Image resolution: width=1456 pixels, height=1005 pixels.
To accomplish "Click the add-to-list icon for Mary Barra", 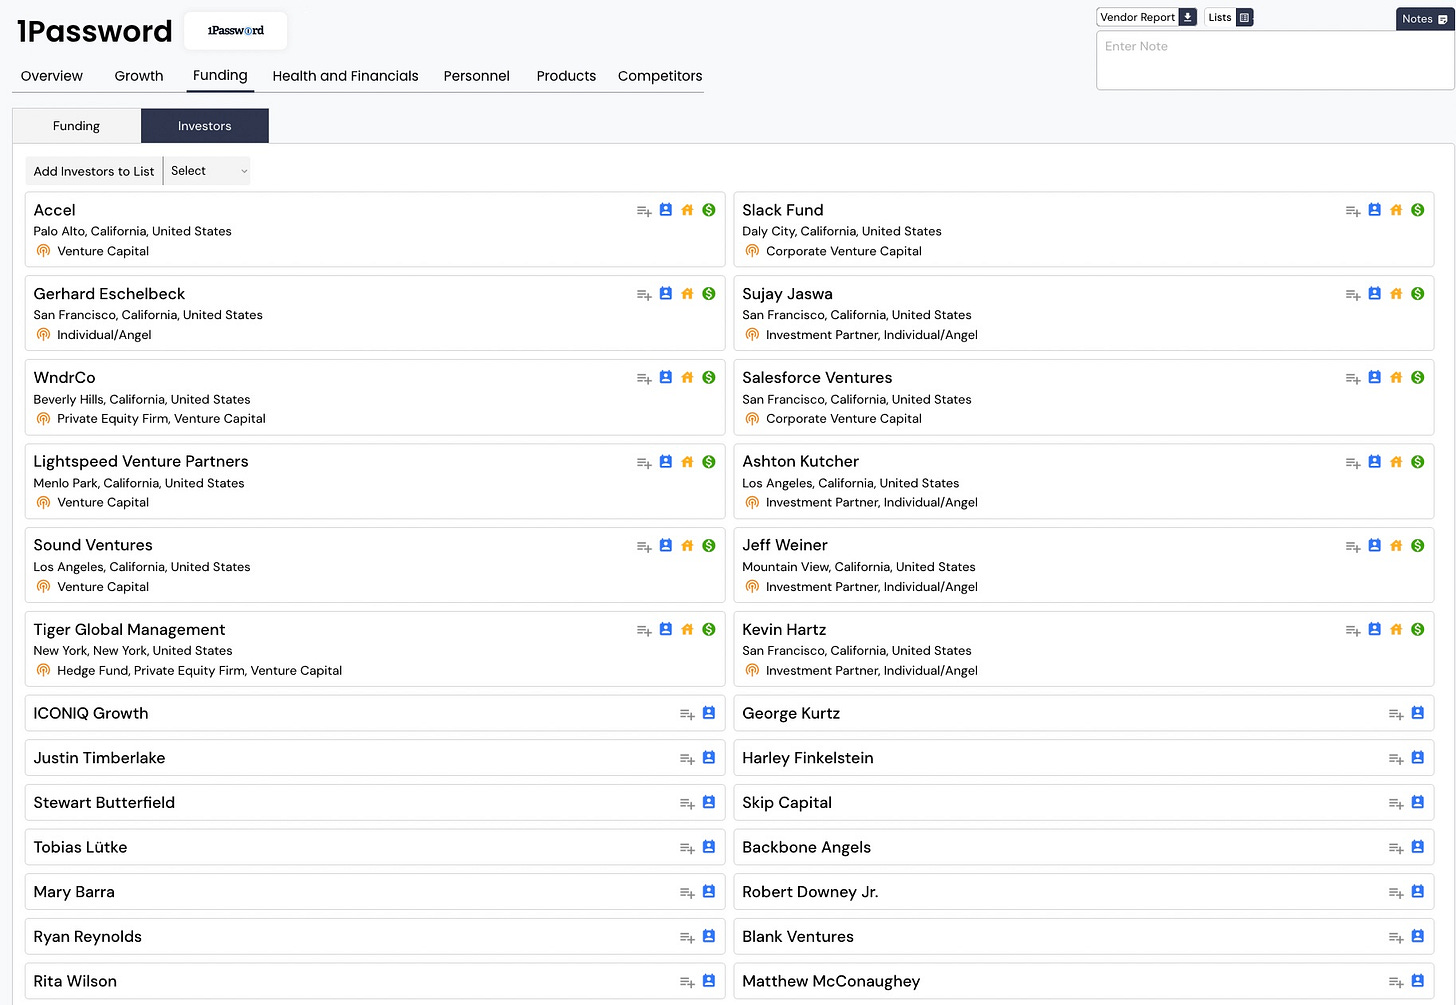I will [x=687, y=894].
